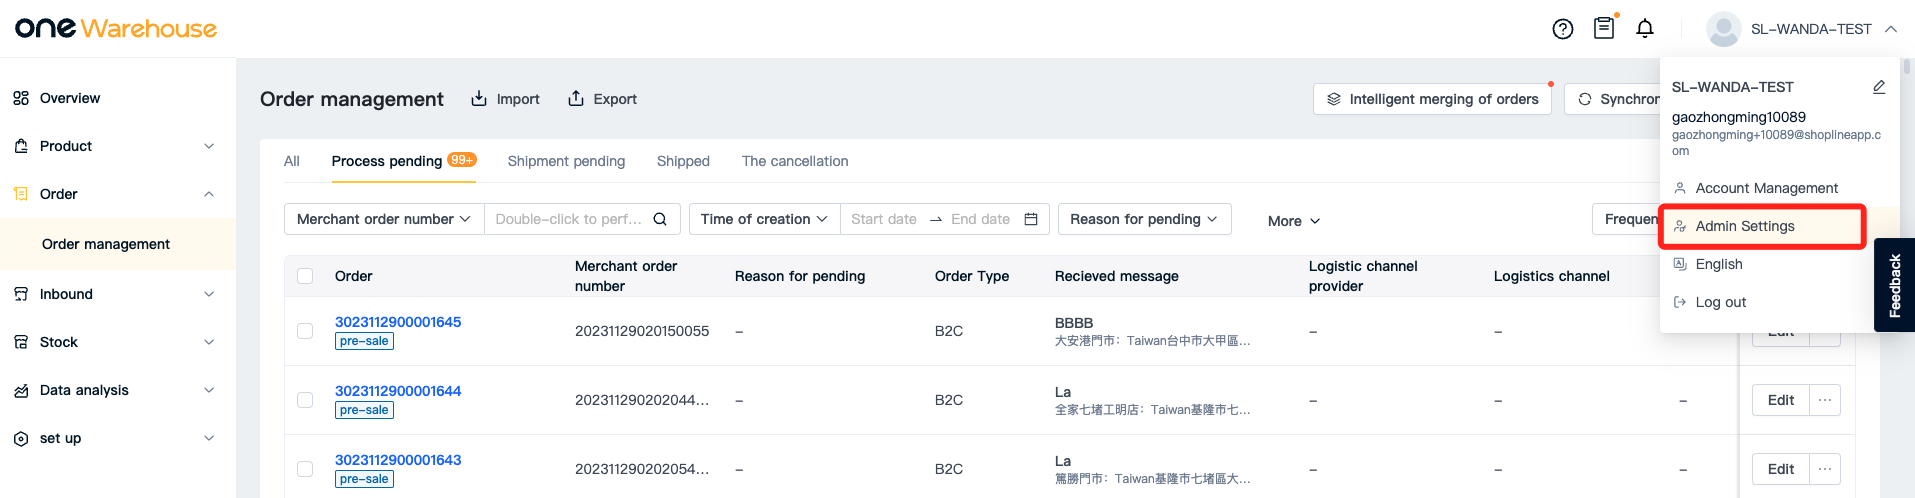The height and width of the screenshot is (498, 1915).
Task: Check the box for order 3023112900001645
Action: pos(305,331)
